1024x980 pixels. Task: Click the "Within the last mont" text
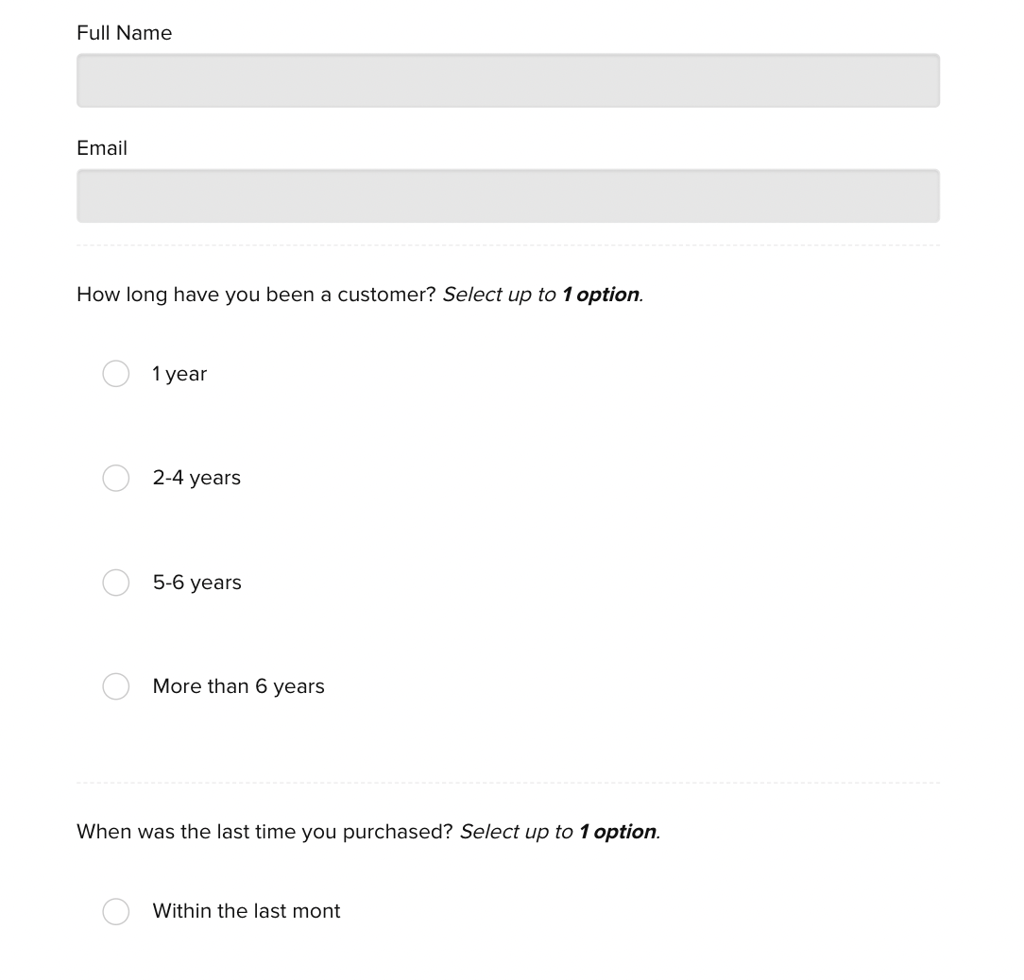(247, 911)
